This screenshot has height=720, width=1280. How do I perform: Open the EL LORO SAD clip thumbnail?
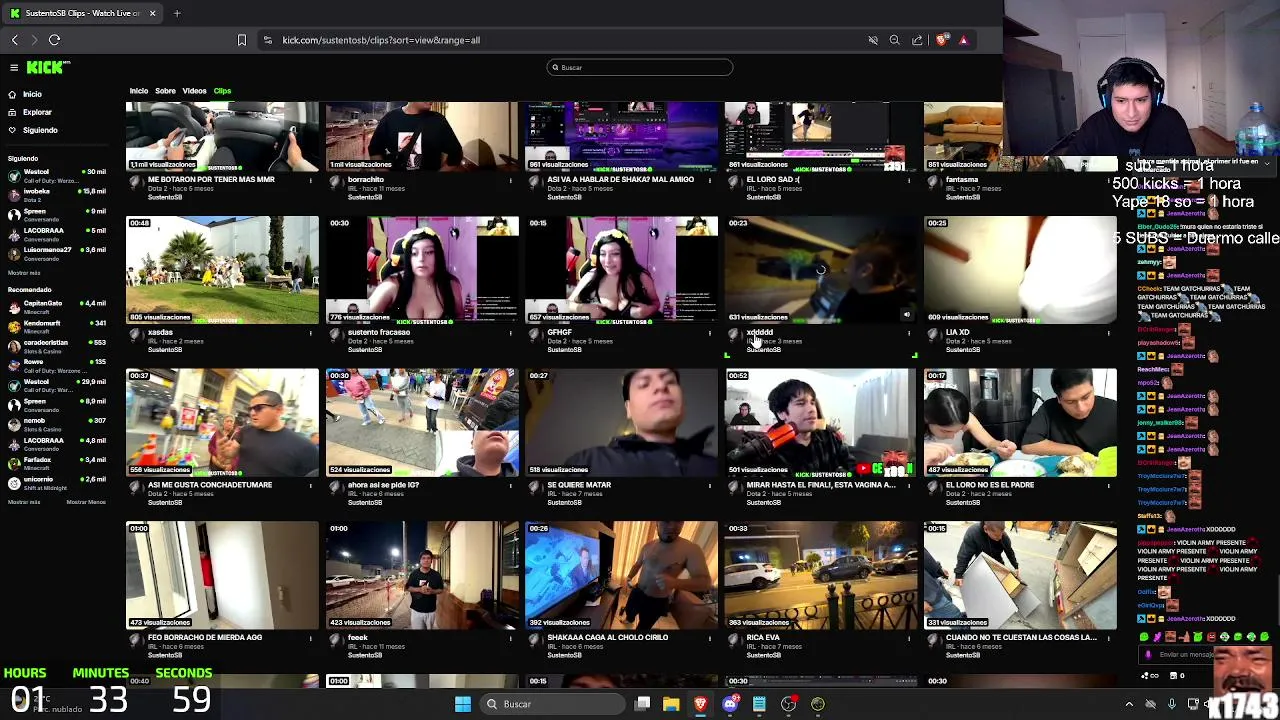pyautogui.click(x=821, y=136)
